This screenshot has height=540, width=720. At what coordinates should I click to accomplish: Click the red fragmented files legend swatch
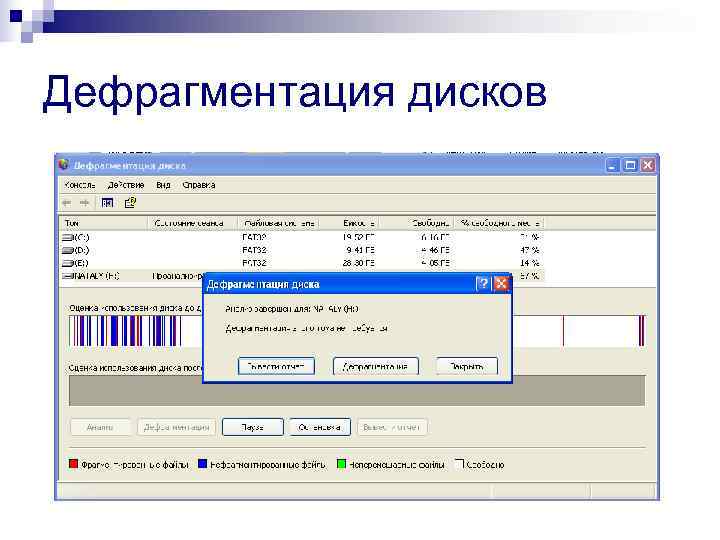(73, 464)
